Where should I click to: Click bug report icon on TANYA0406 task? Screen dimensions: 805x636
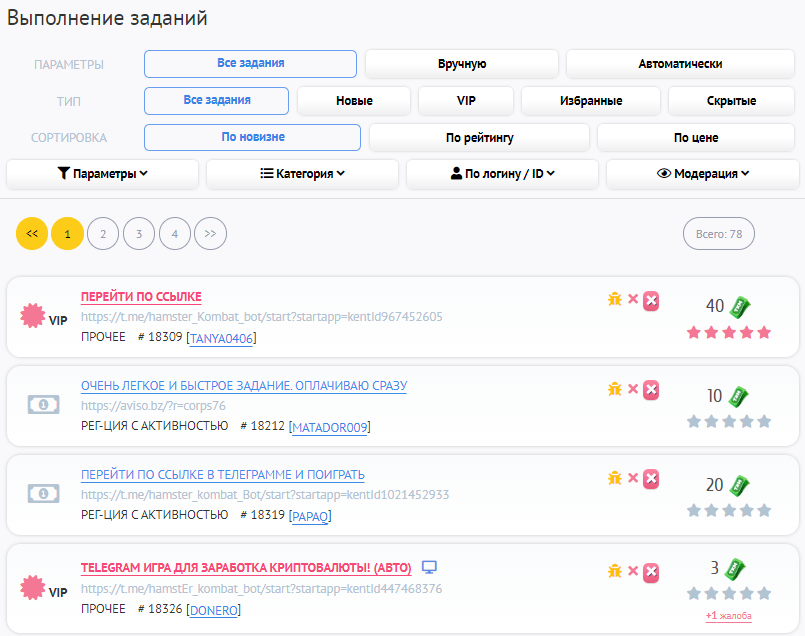[x=615, y=299]
